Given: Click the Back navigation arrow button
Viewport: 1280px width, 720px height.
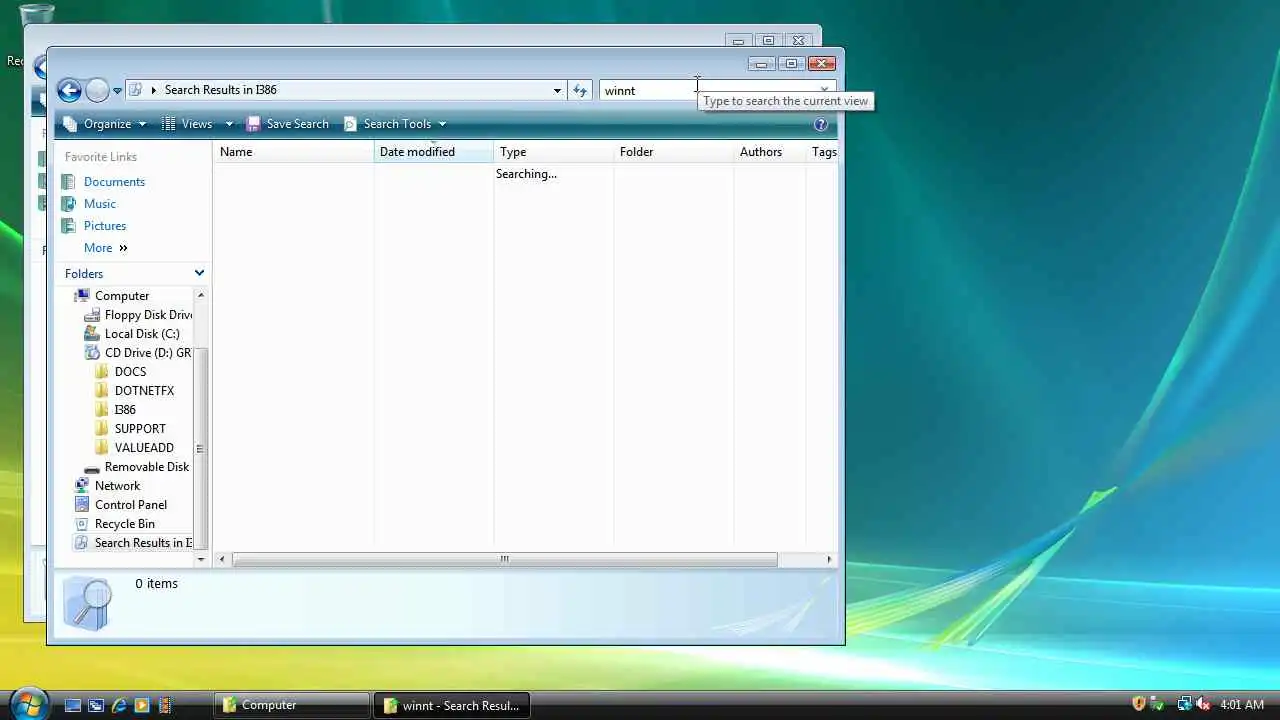Looking at the screenshot, I should point(69,91).
